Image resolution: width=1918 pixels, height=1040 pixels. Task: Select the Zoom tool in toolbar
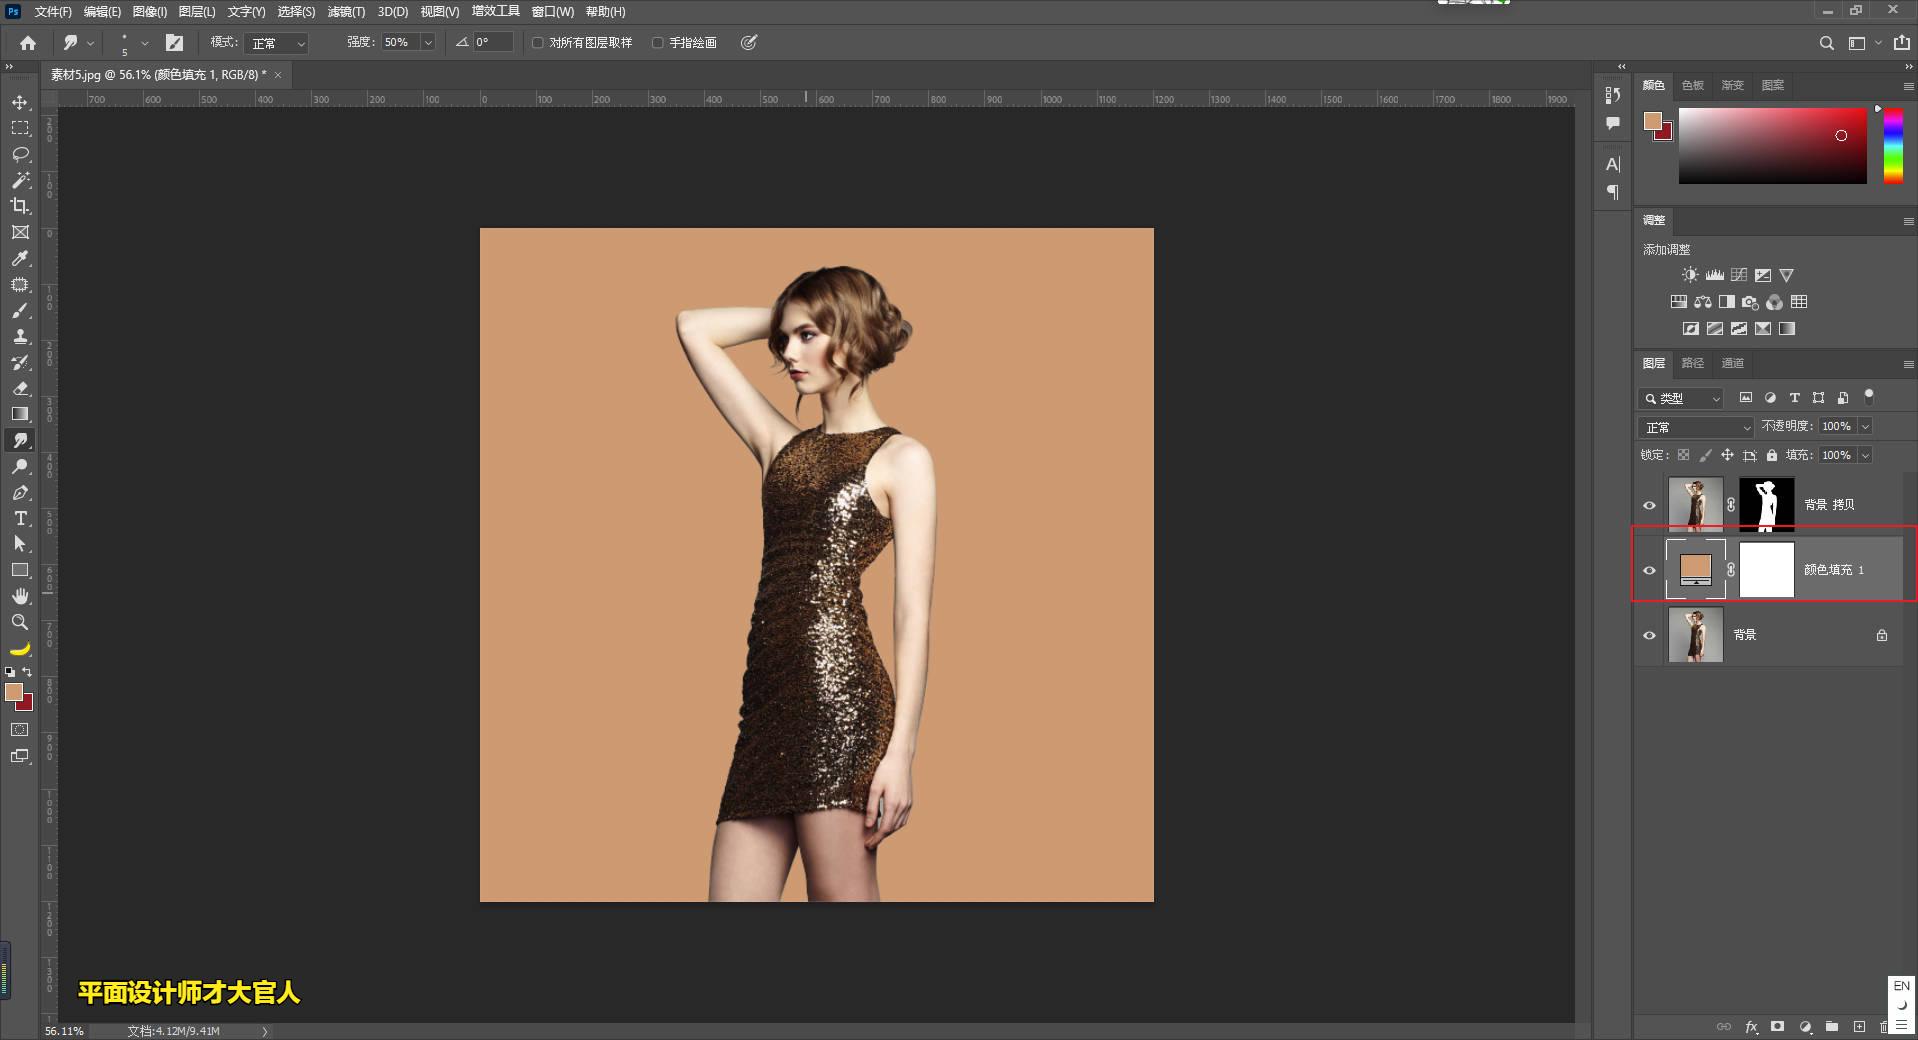point(20,622)
